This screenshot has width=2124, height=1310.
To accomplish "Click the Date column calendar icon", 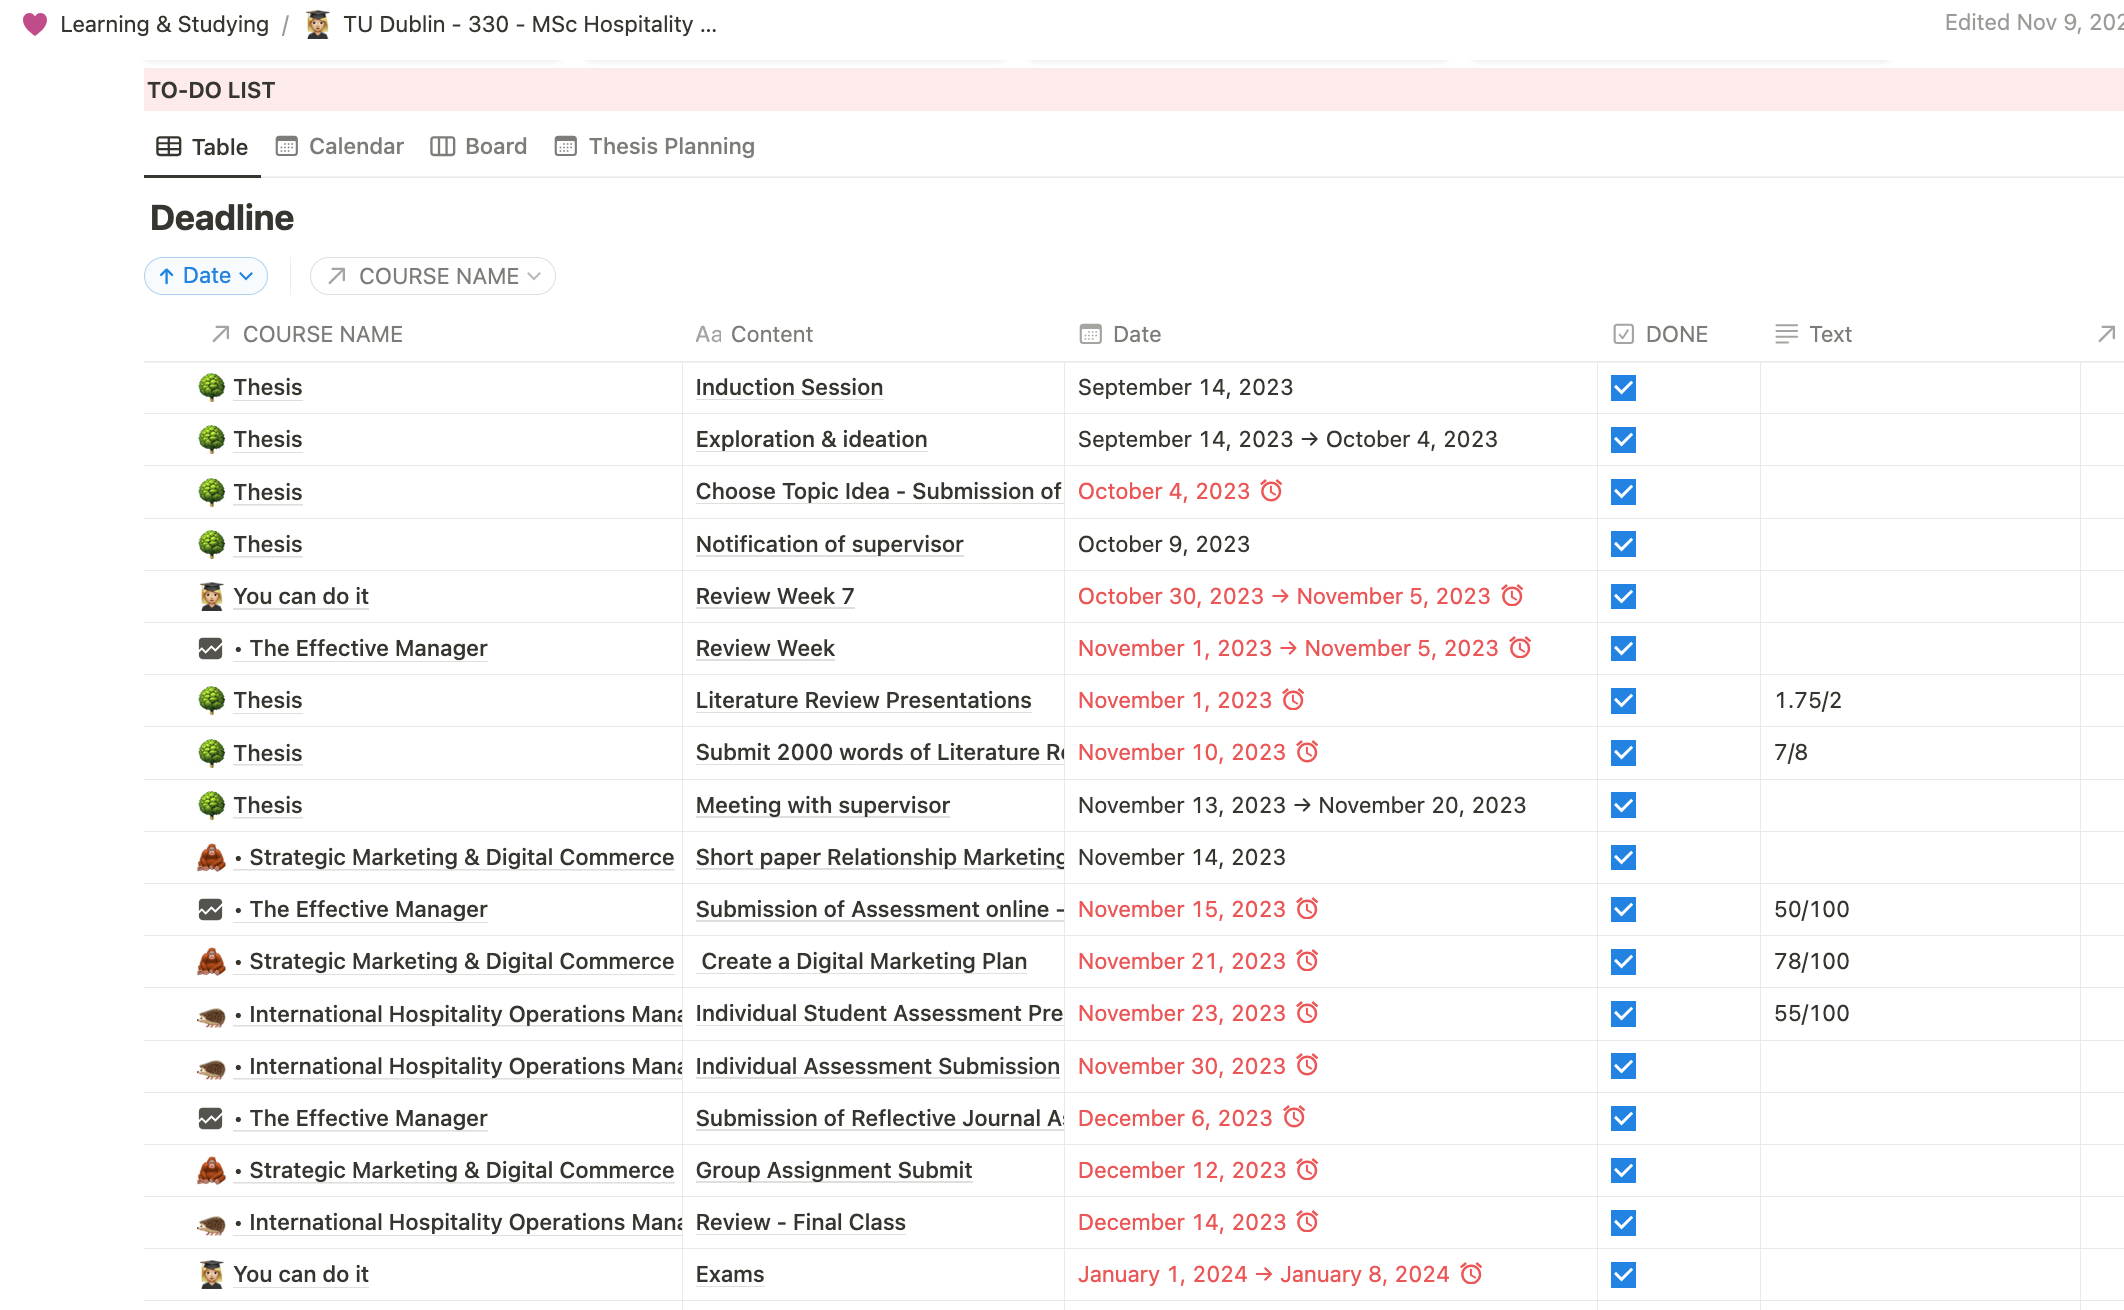I will (x=1090, y=334).
